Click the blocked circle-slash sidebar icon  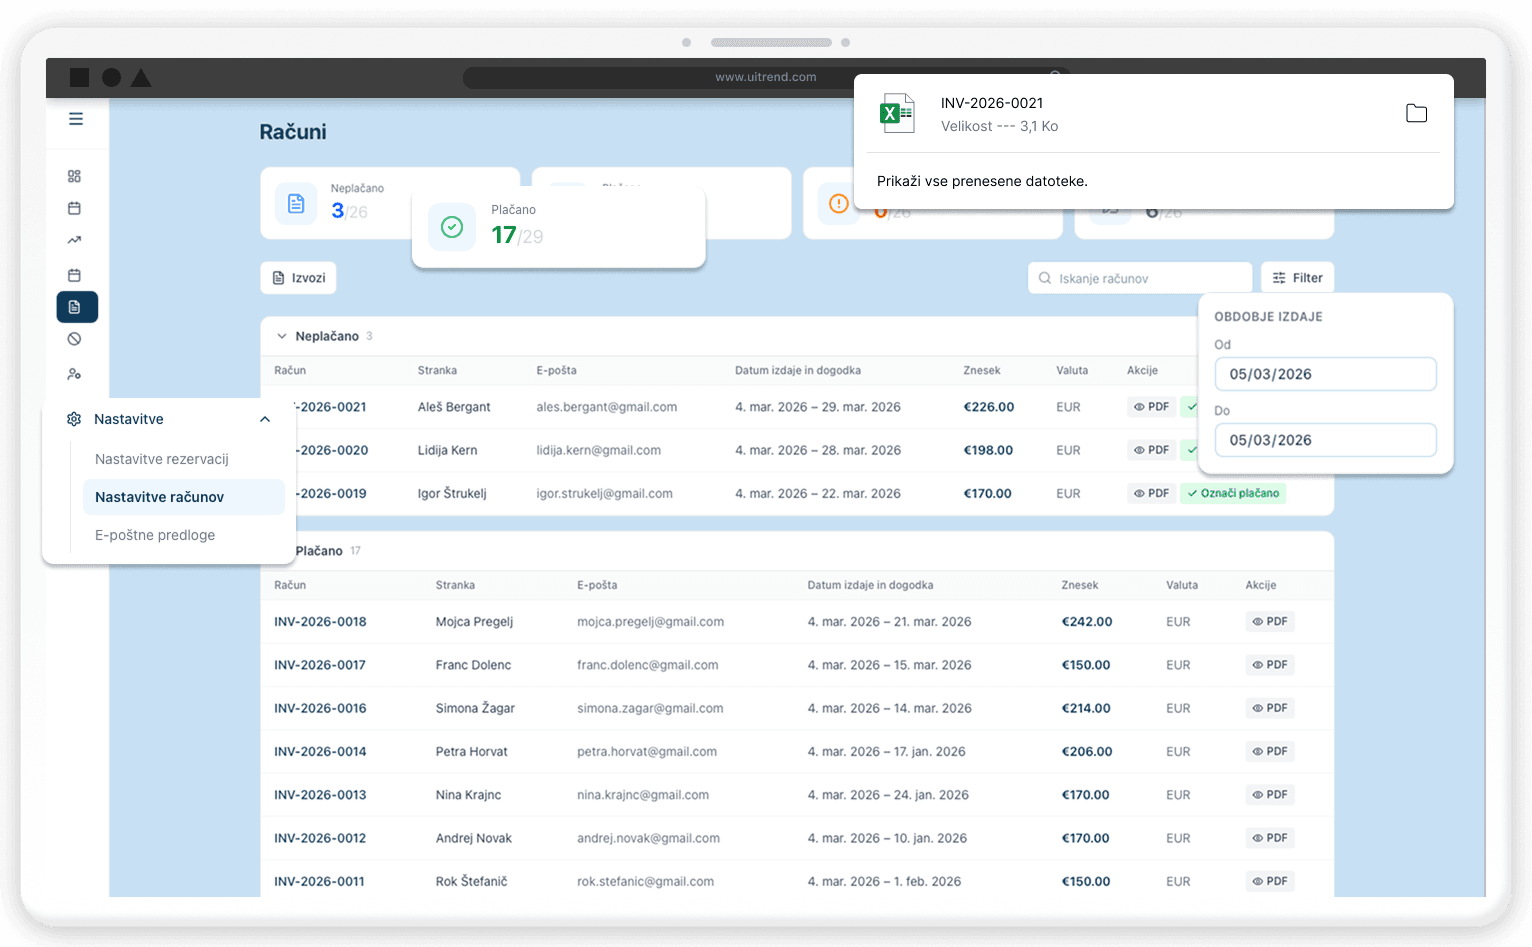click(74, 339)
